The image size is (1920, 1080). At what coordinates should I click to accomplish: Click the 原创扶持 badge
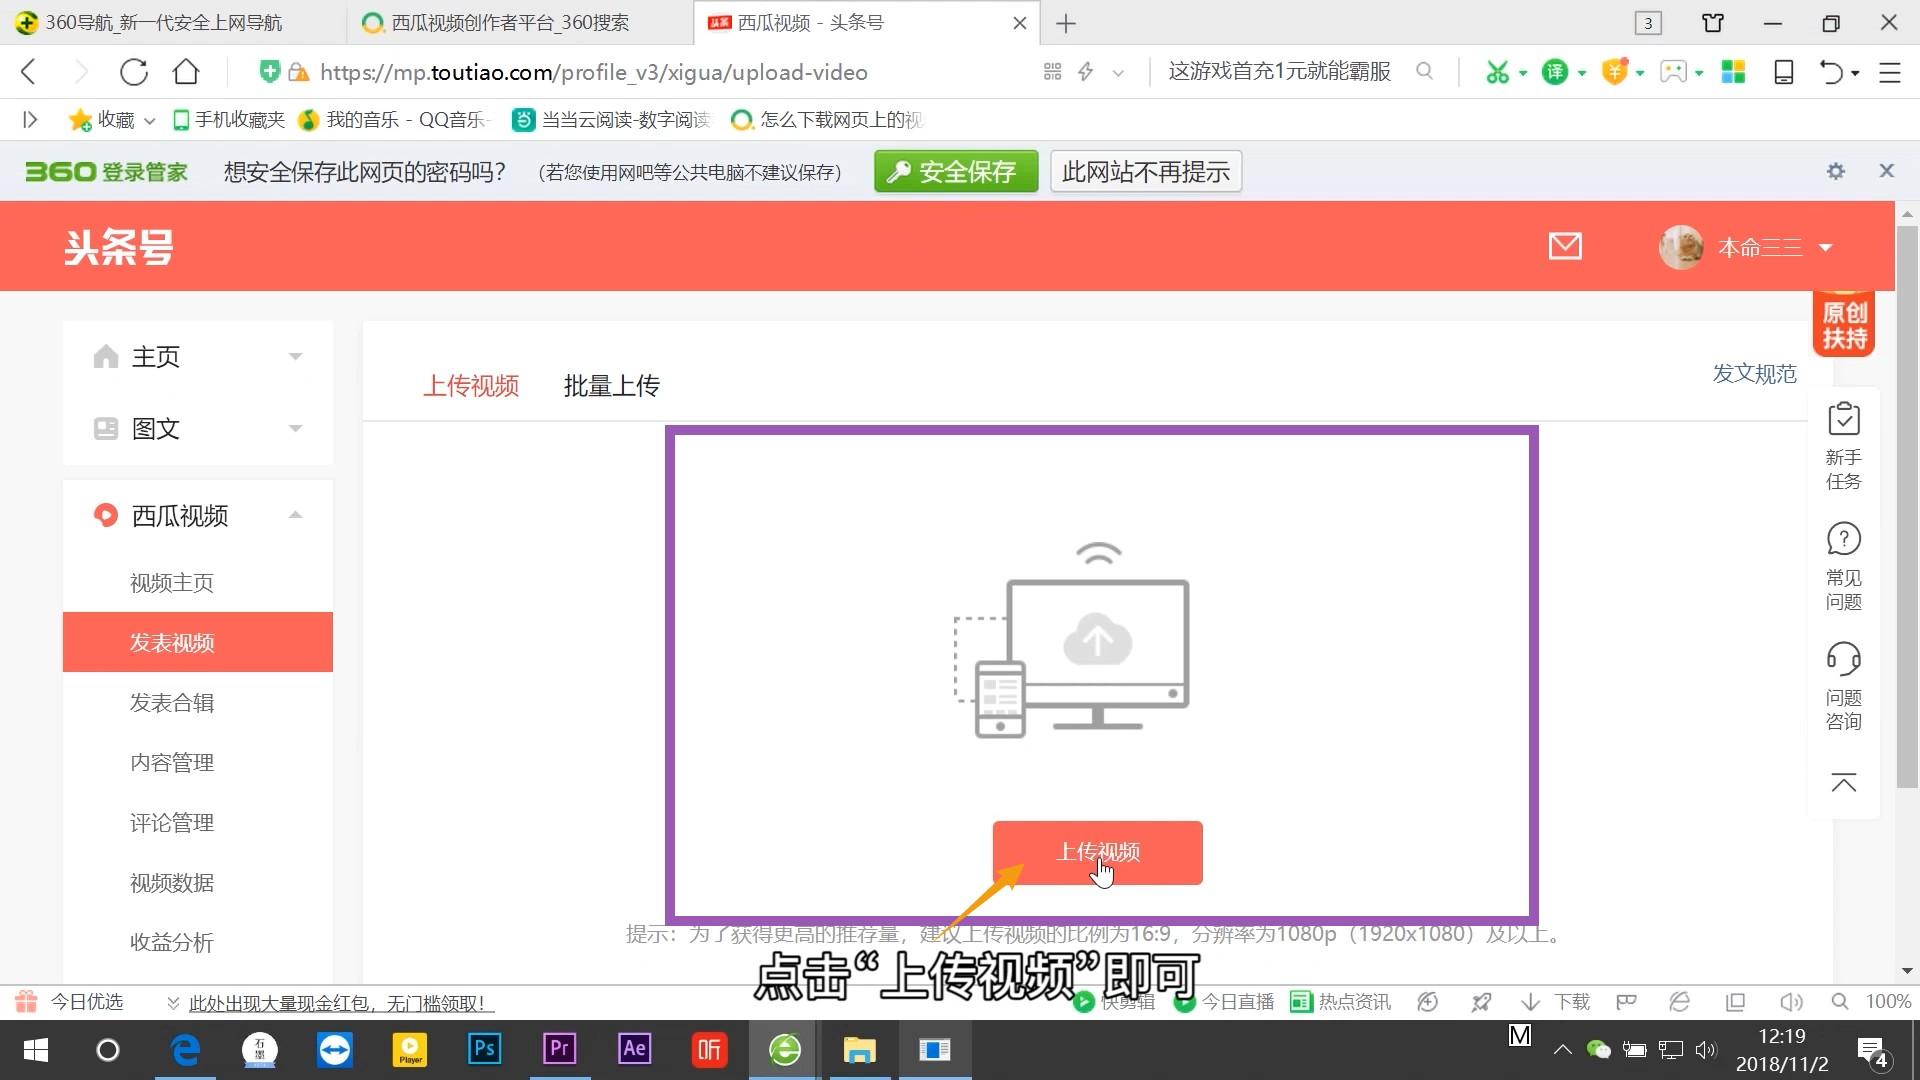pos(1843,325)
